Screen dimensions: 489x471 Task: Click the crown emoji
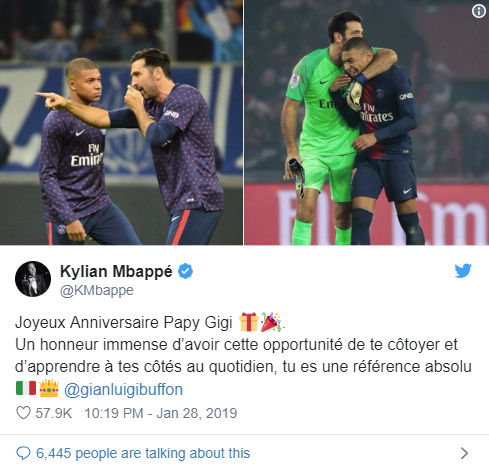49,388
